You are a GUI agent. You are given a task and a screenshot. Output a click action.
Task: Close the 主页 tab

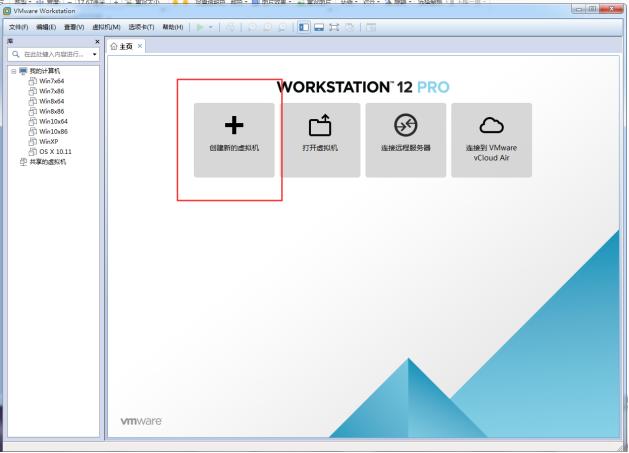point(140,46)
